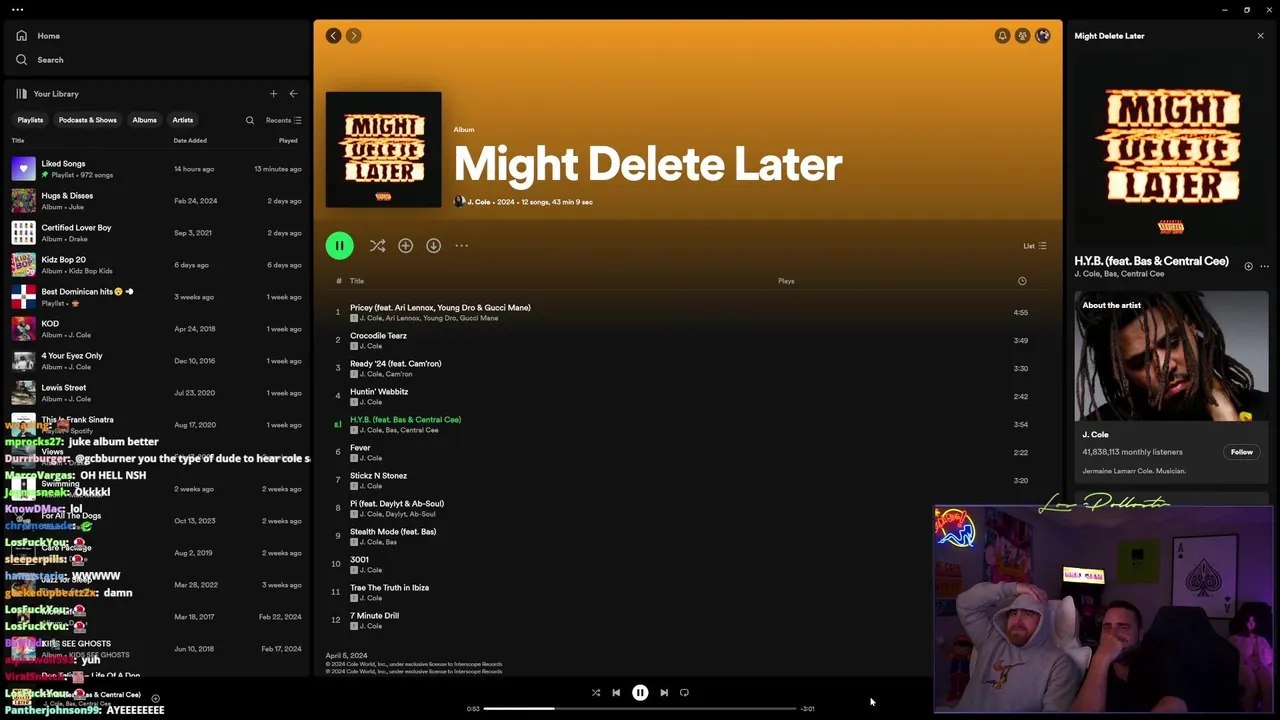1280x720 pixels.
Task: Open more options for album
Action: pyautogui.click(x=461, y=245)
